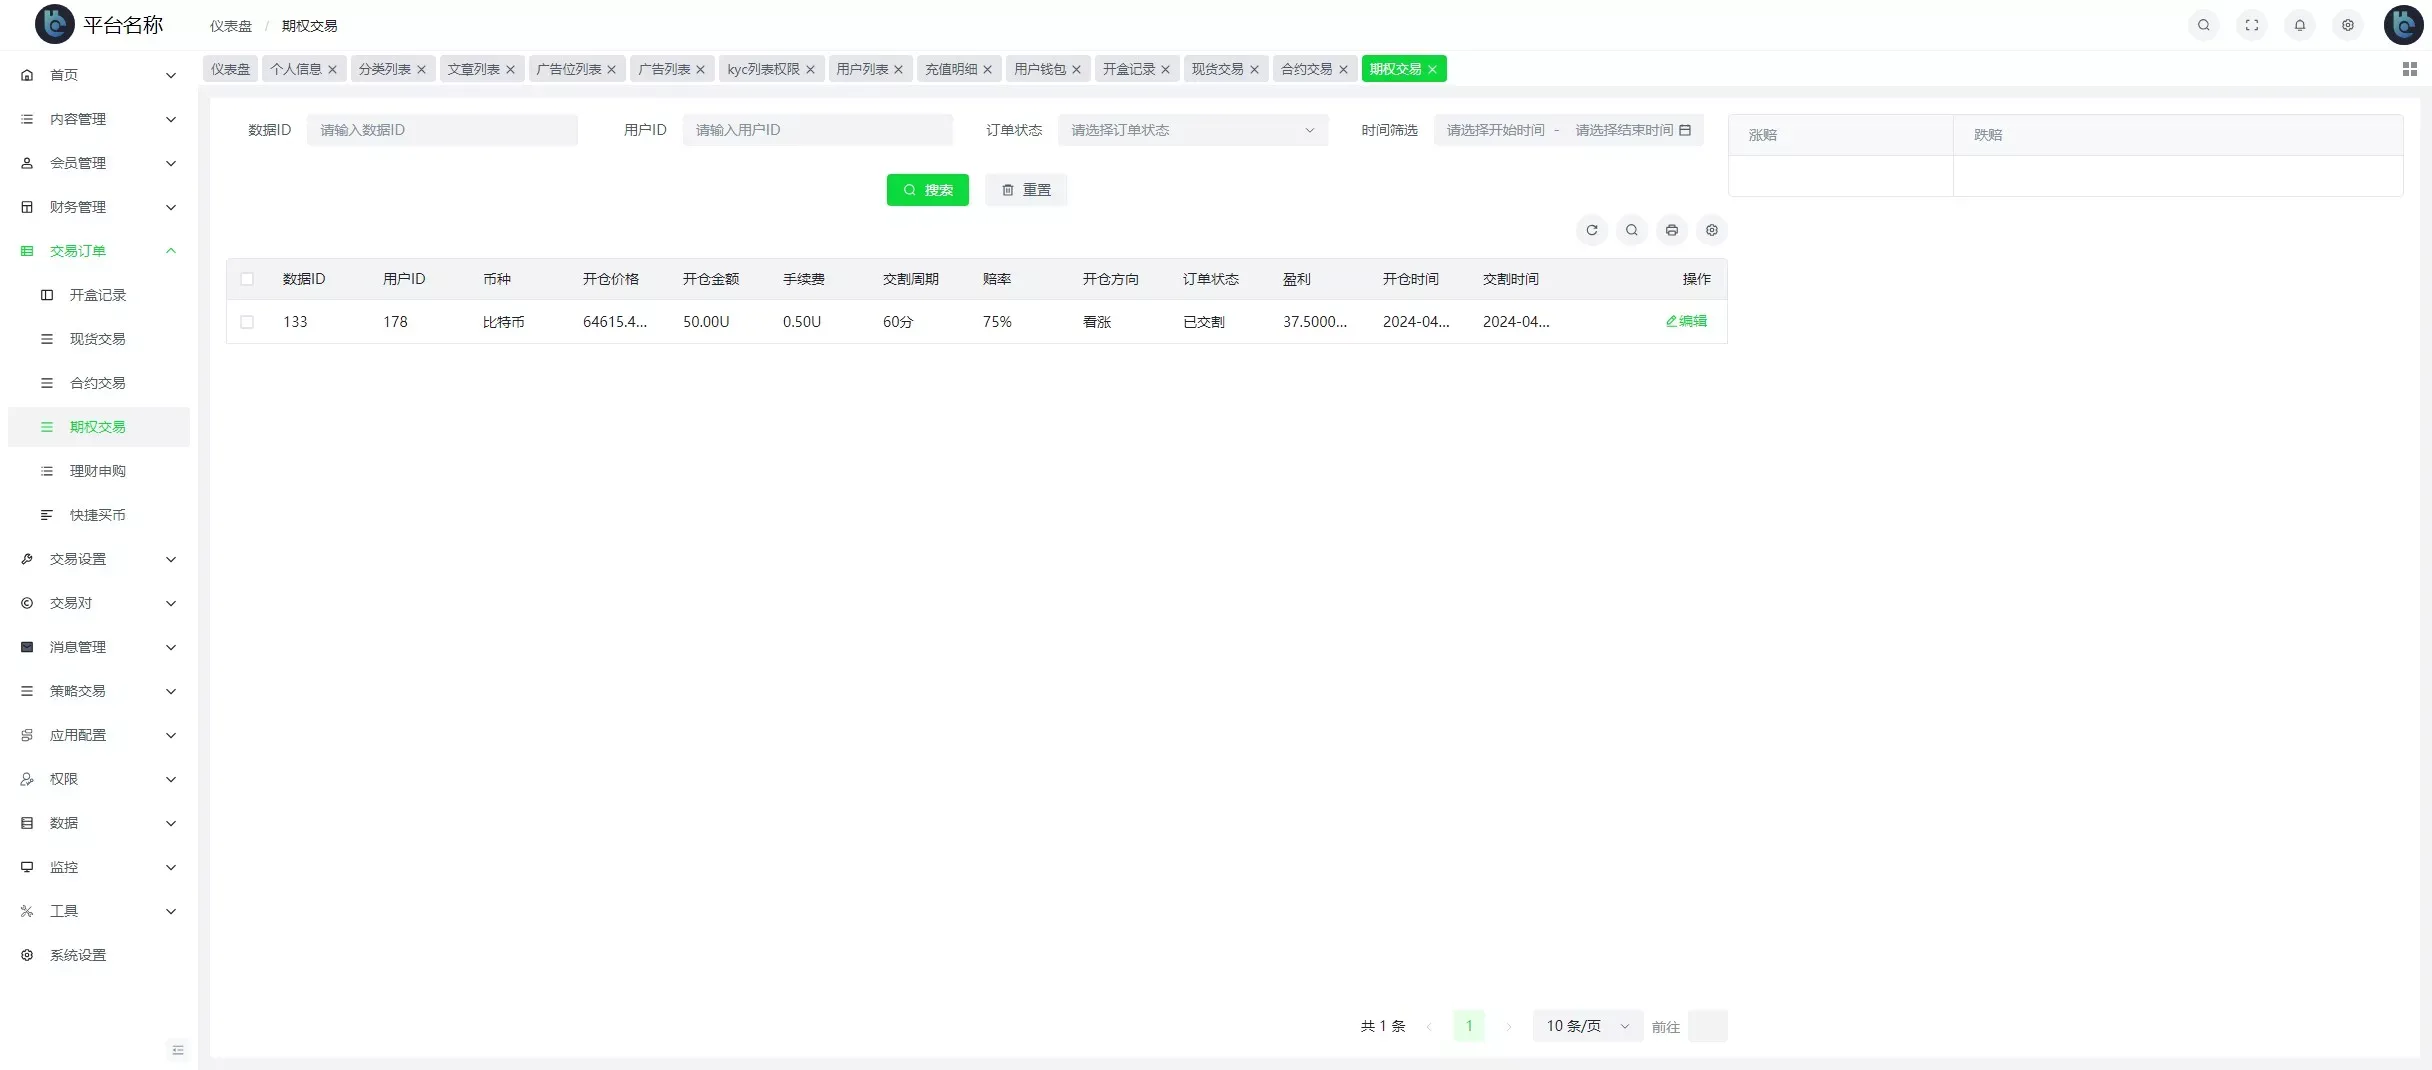Click the platform logo
The height and width of the screenshot is (1070, 2432).
click(x=54, y=24)
